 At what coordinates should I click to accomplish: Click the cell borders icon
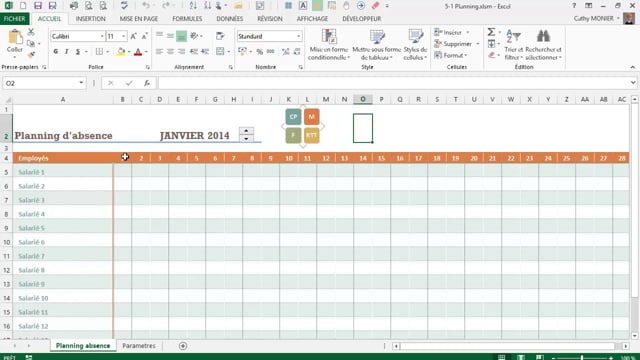[x=99, y=51]
